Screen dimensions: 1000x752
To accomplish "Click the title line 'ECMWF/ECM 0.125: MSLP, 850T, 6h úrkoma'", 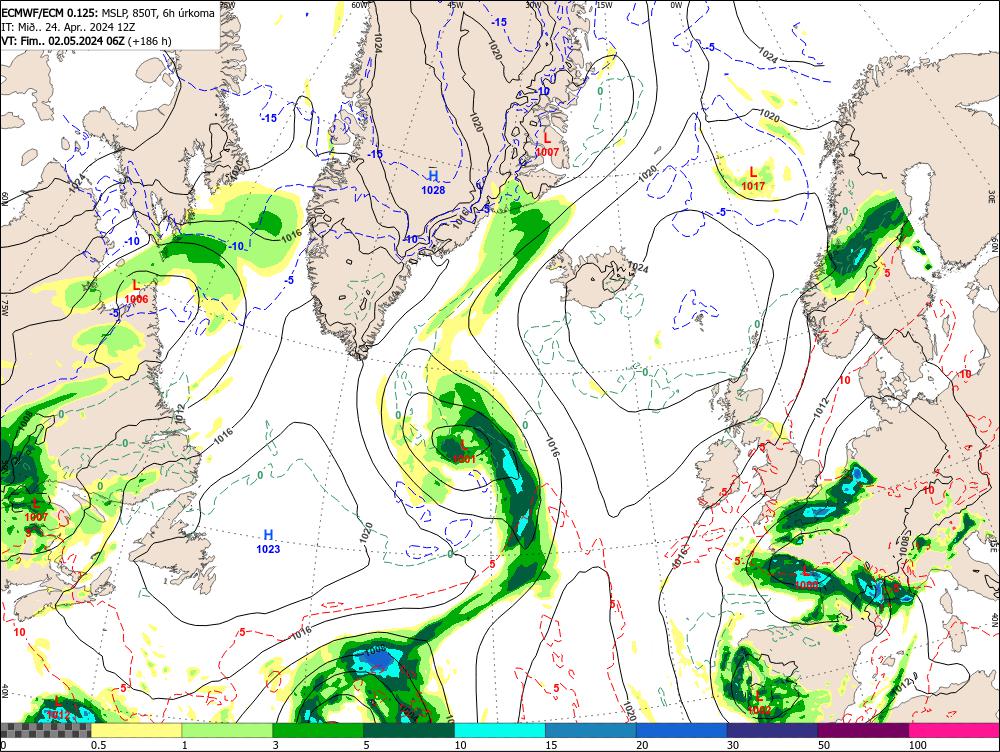I will (x=108, y=13).
